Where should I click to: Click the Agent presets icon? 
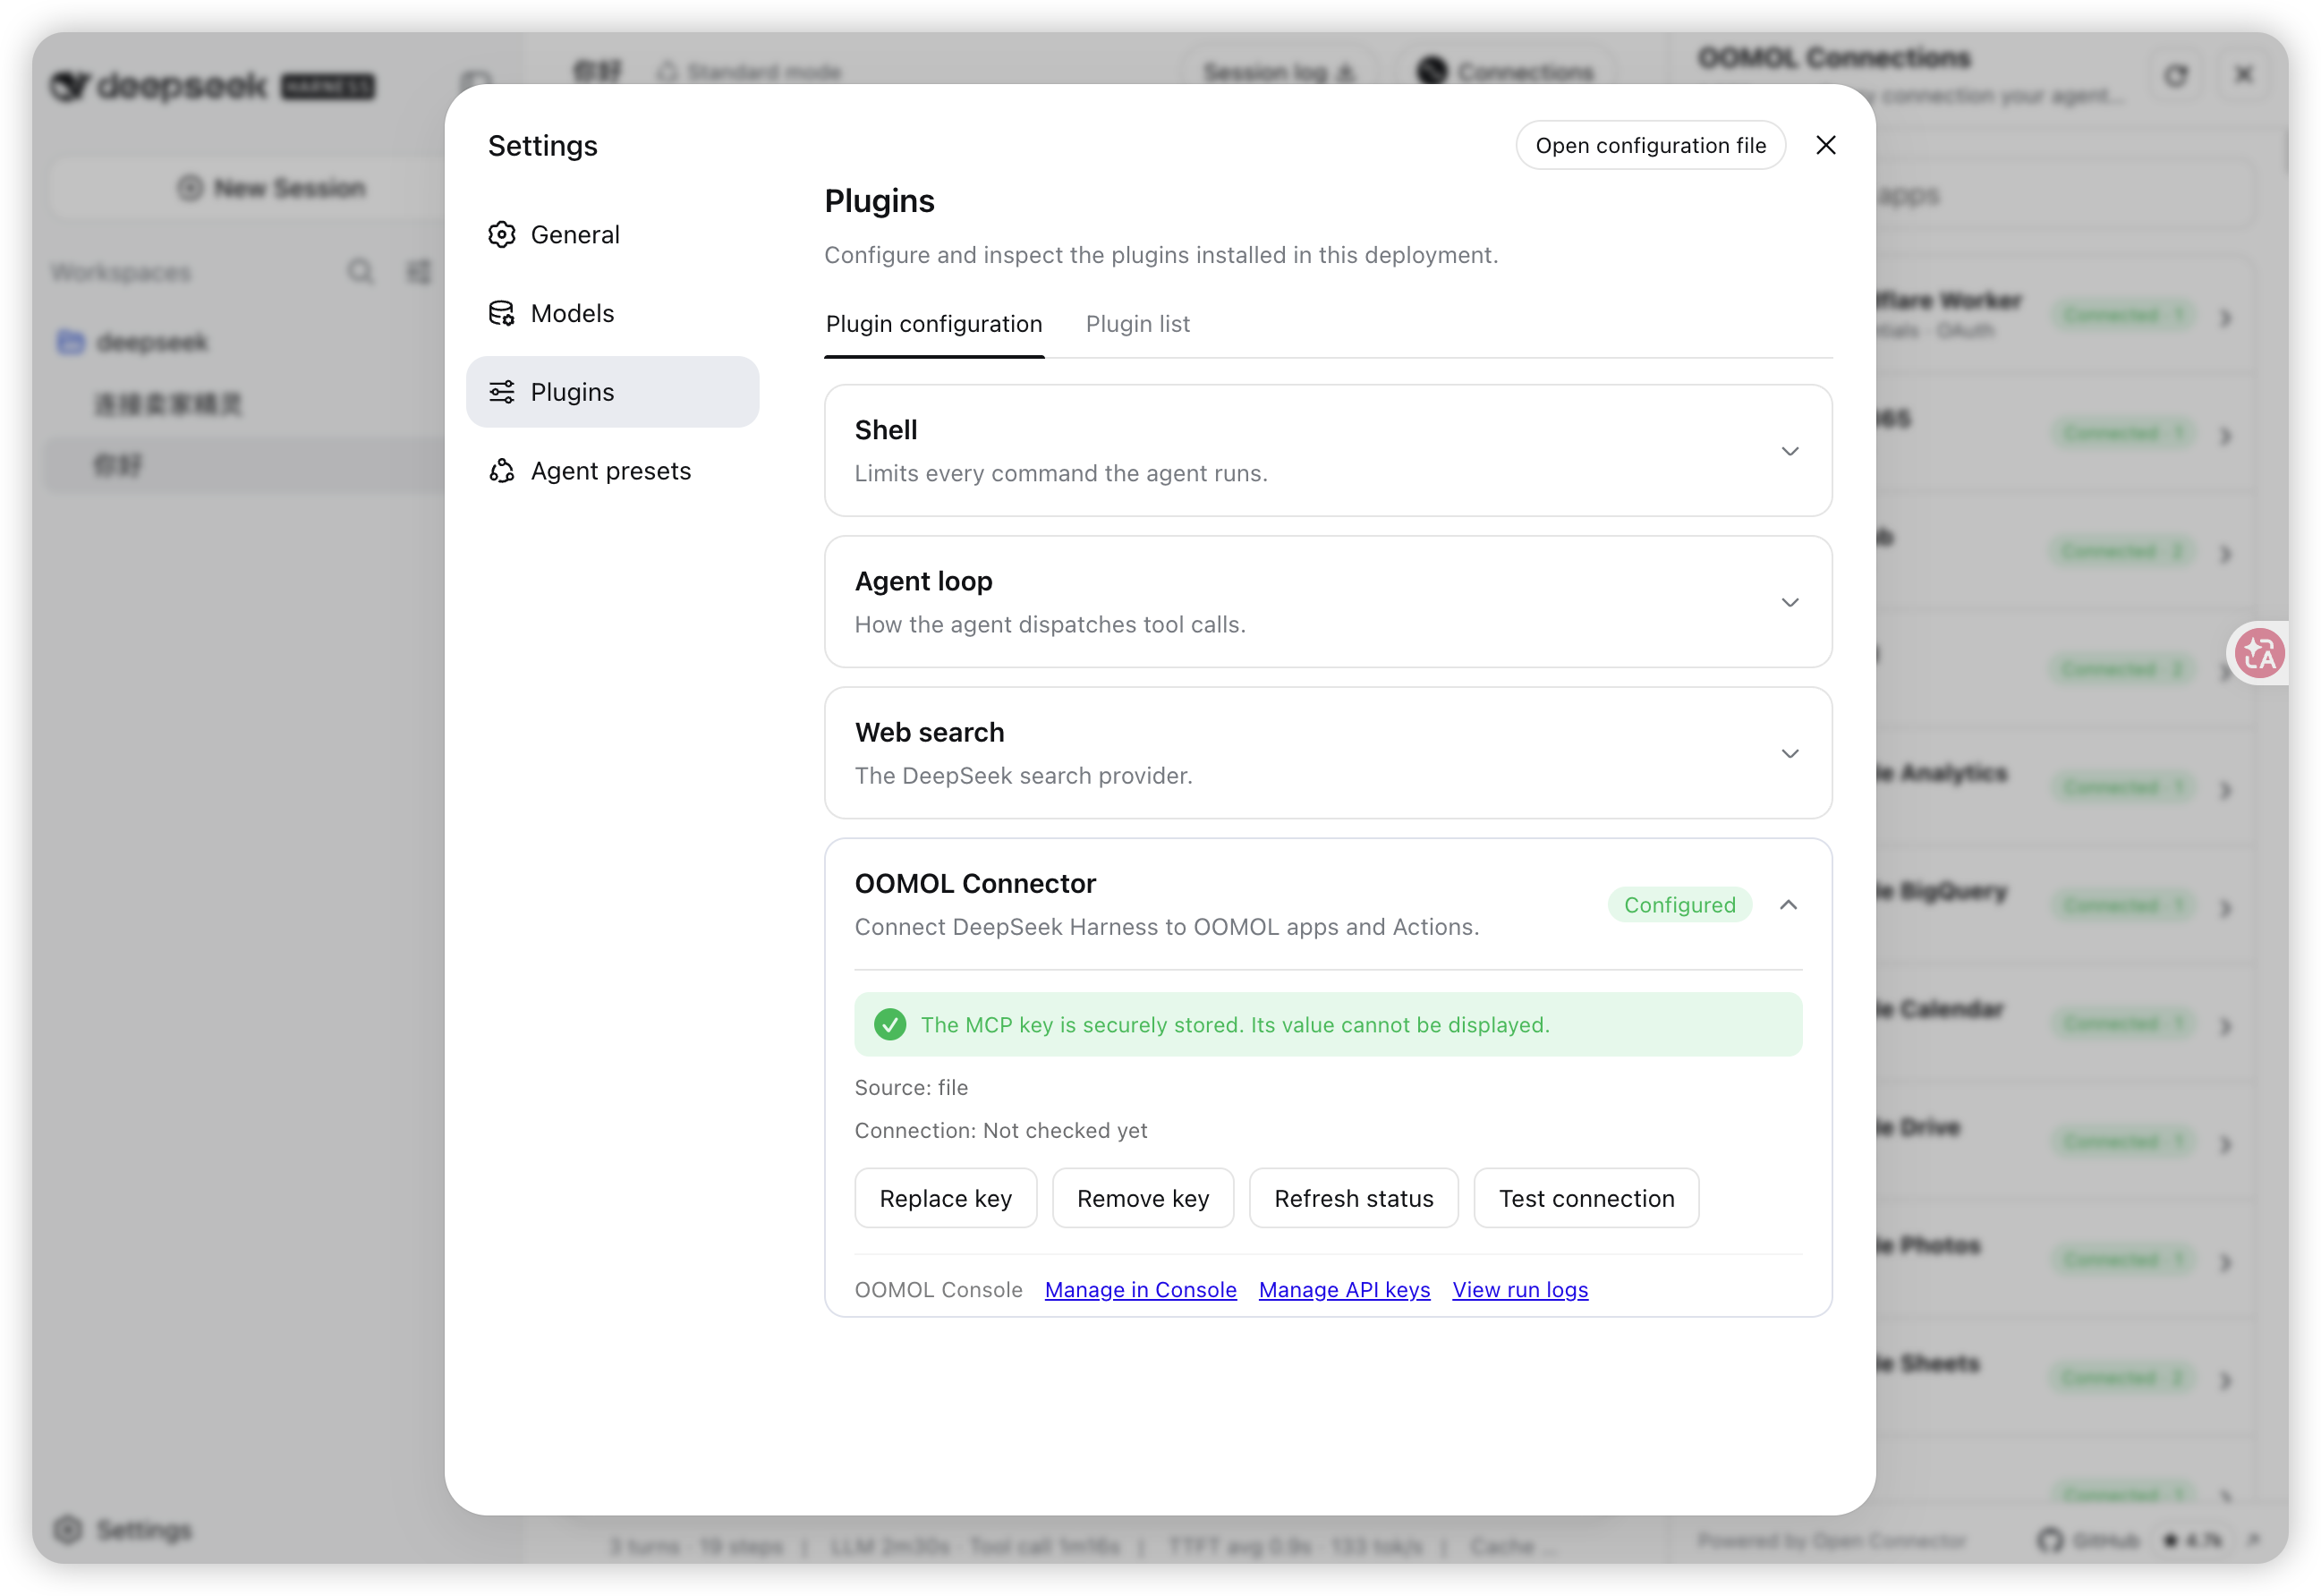click(x=501, y=471)
